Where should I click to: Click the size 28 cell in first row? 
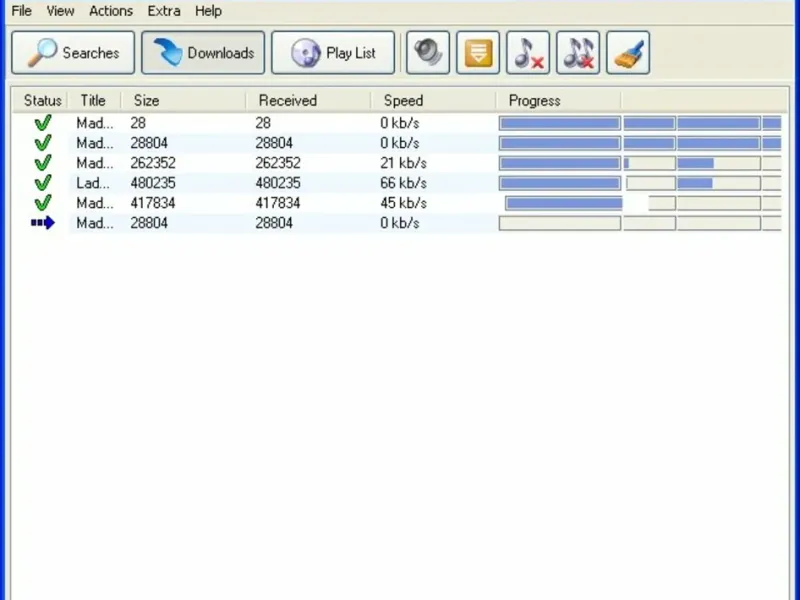pyautogui.click(x=138, y=123)
